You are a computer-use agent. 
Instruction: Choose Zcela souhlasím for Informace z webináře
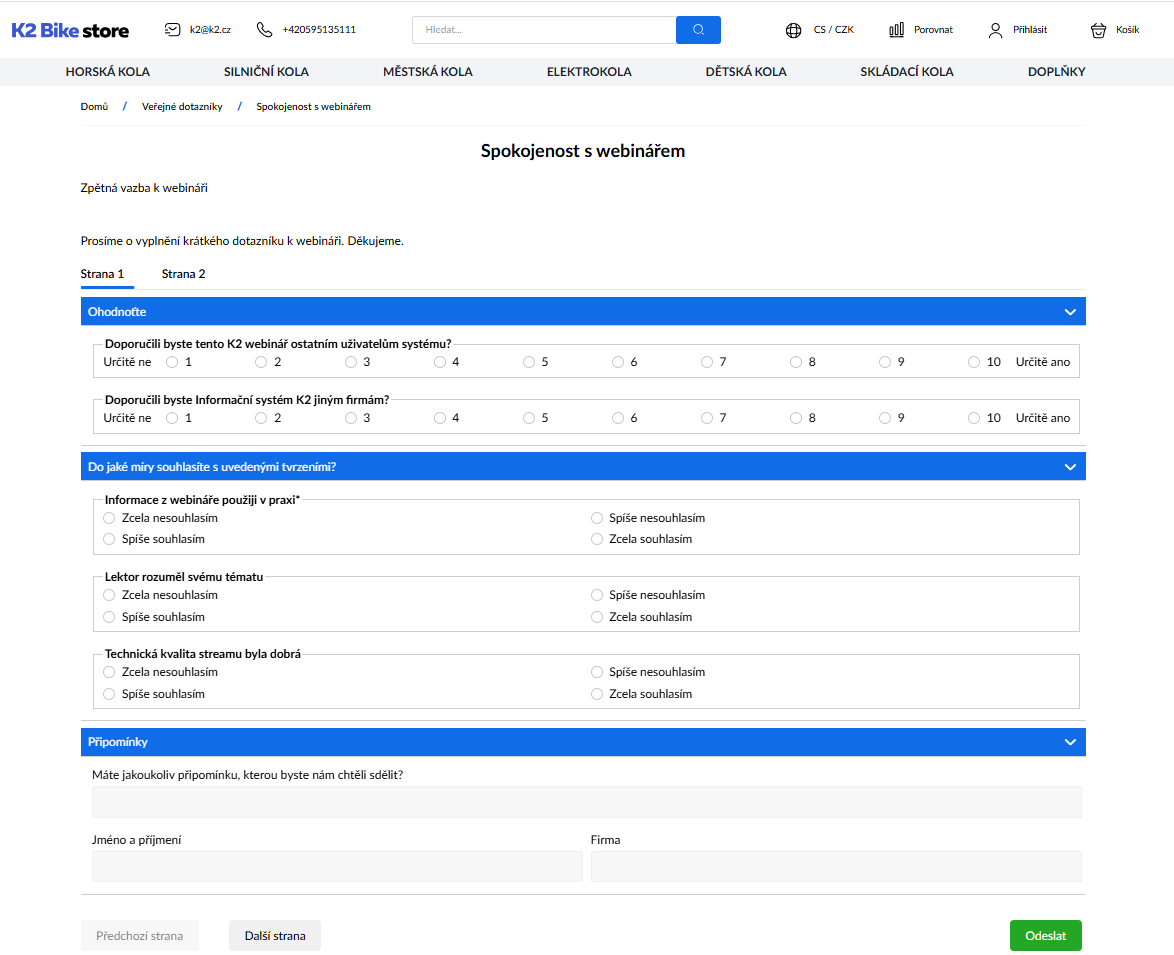[x=597, y=539]
